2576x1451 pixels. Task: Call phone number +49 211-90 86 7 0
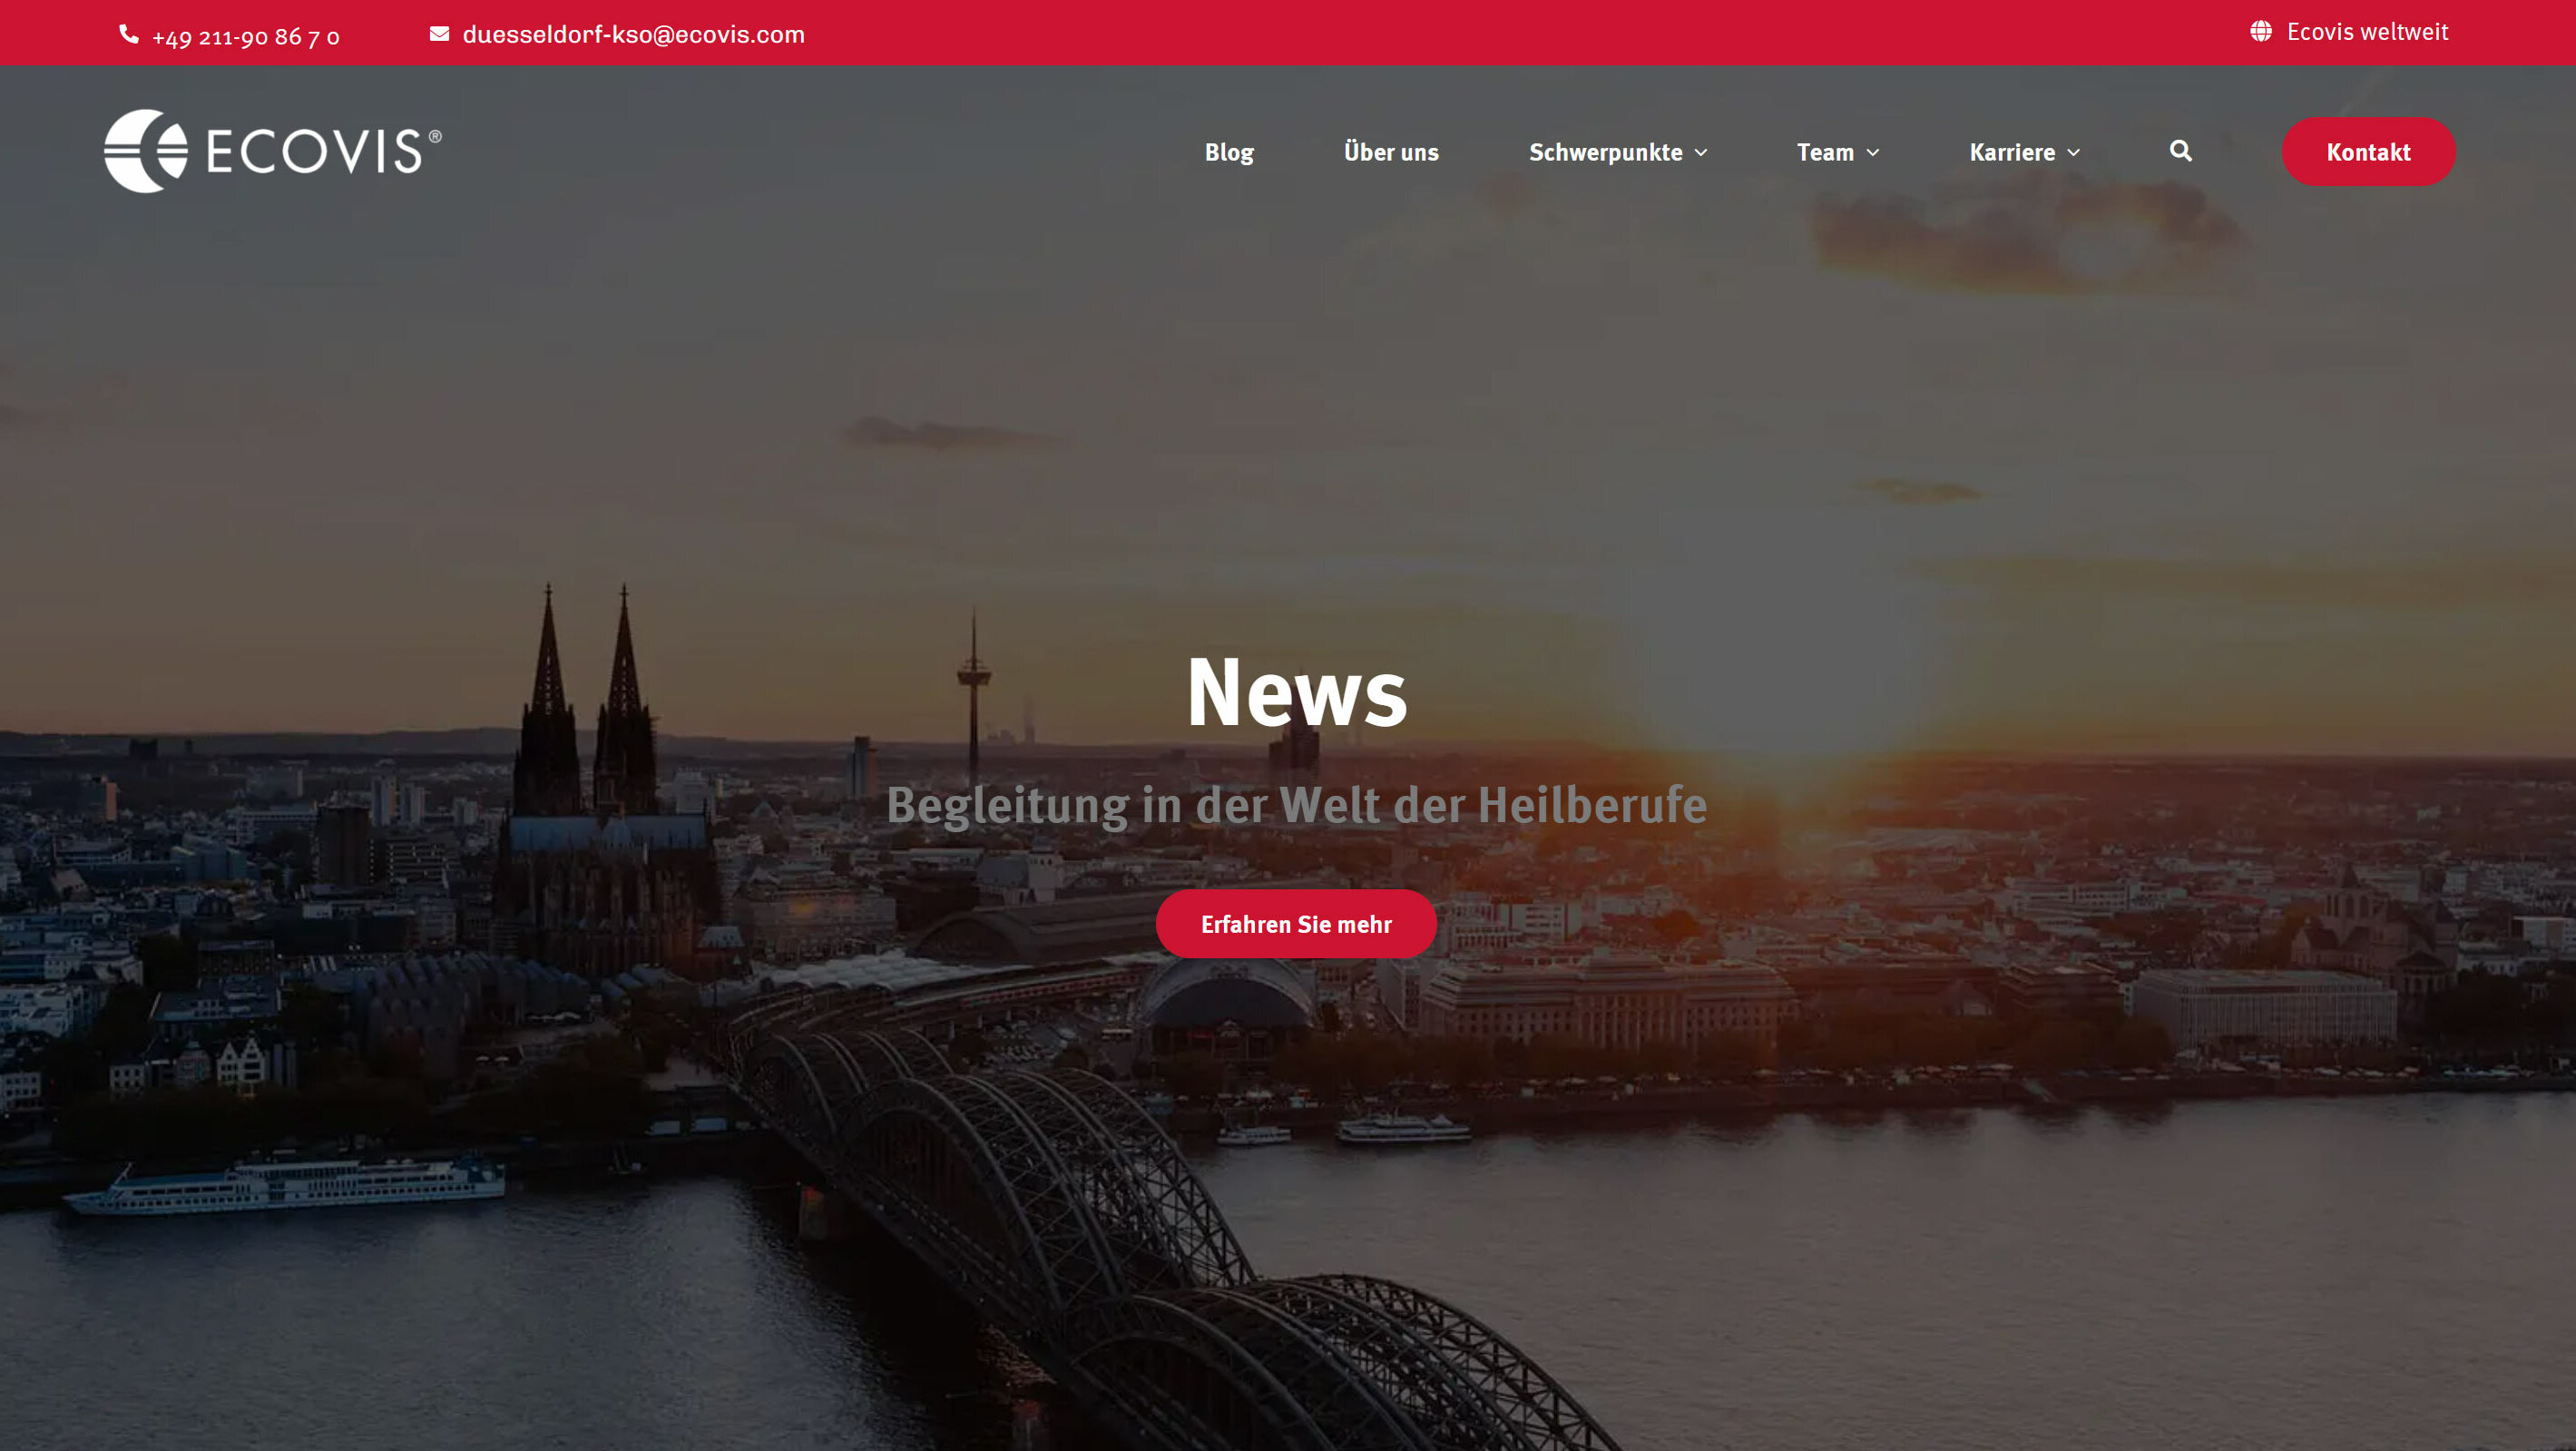[246, 38]
